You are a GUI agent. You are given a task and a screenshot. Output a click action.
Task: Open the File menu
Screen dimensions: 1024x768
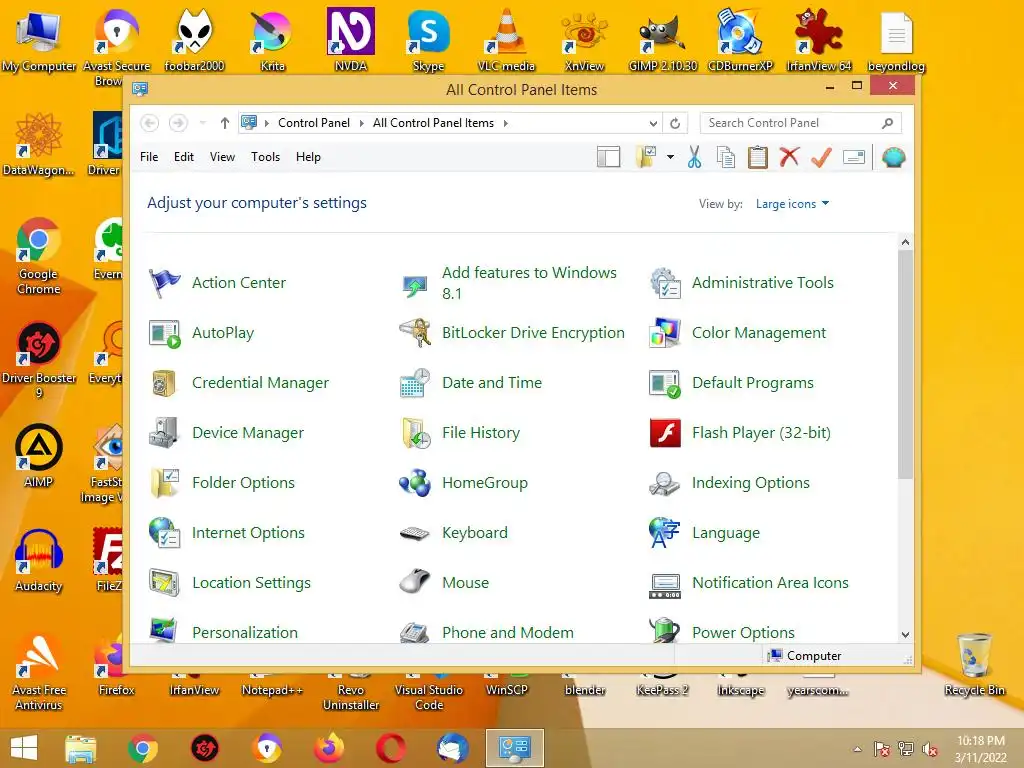point(149,157)
